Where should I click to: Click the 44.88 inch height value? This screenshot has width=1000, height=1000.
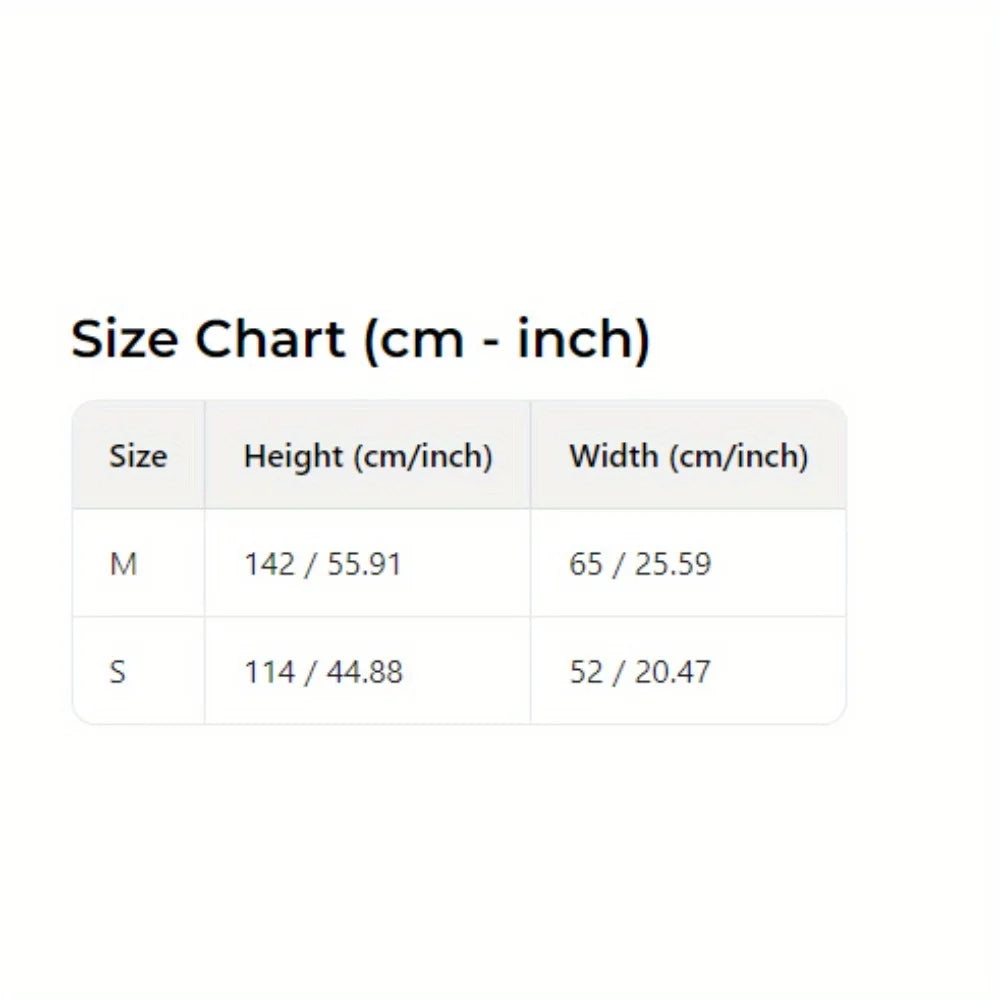364,671
